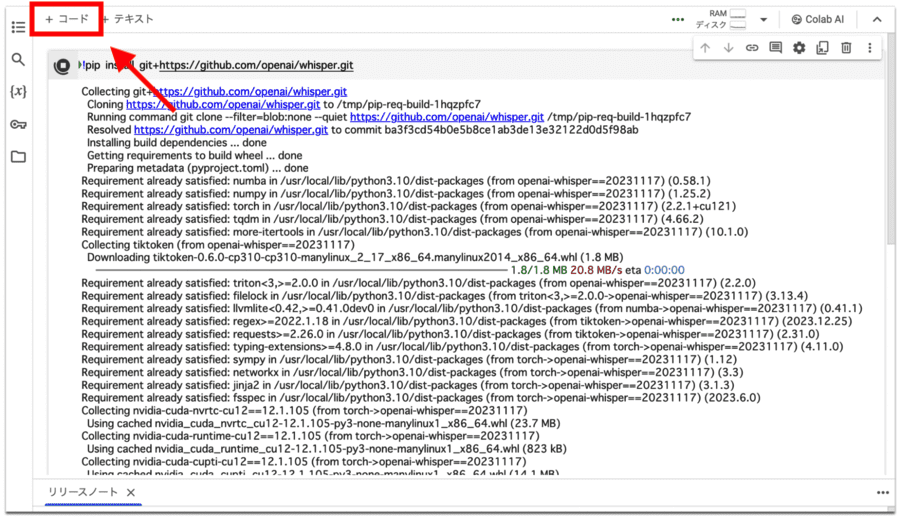Image resolution: width=900 pixels, height=519 pixels.
Task: Select 'Preparing metadata (pyproject.toml) ... done' line
Action: (x=197, y=168)
